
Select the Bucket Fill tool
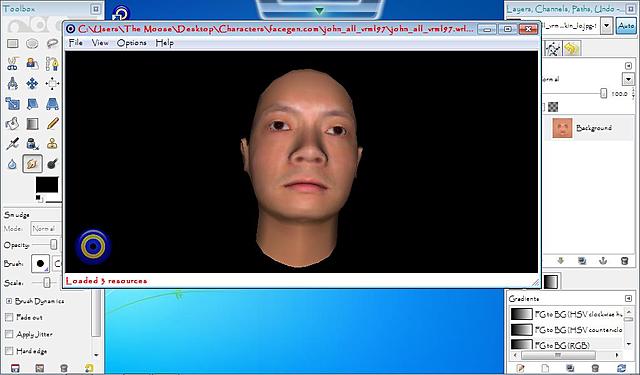pyautogui.click(x=13, y=123)
